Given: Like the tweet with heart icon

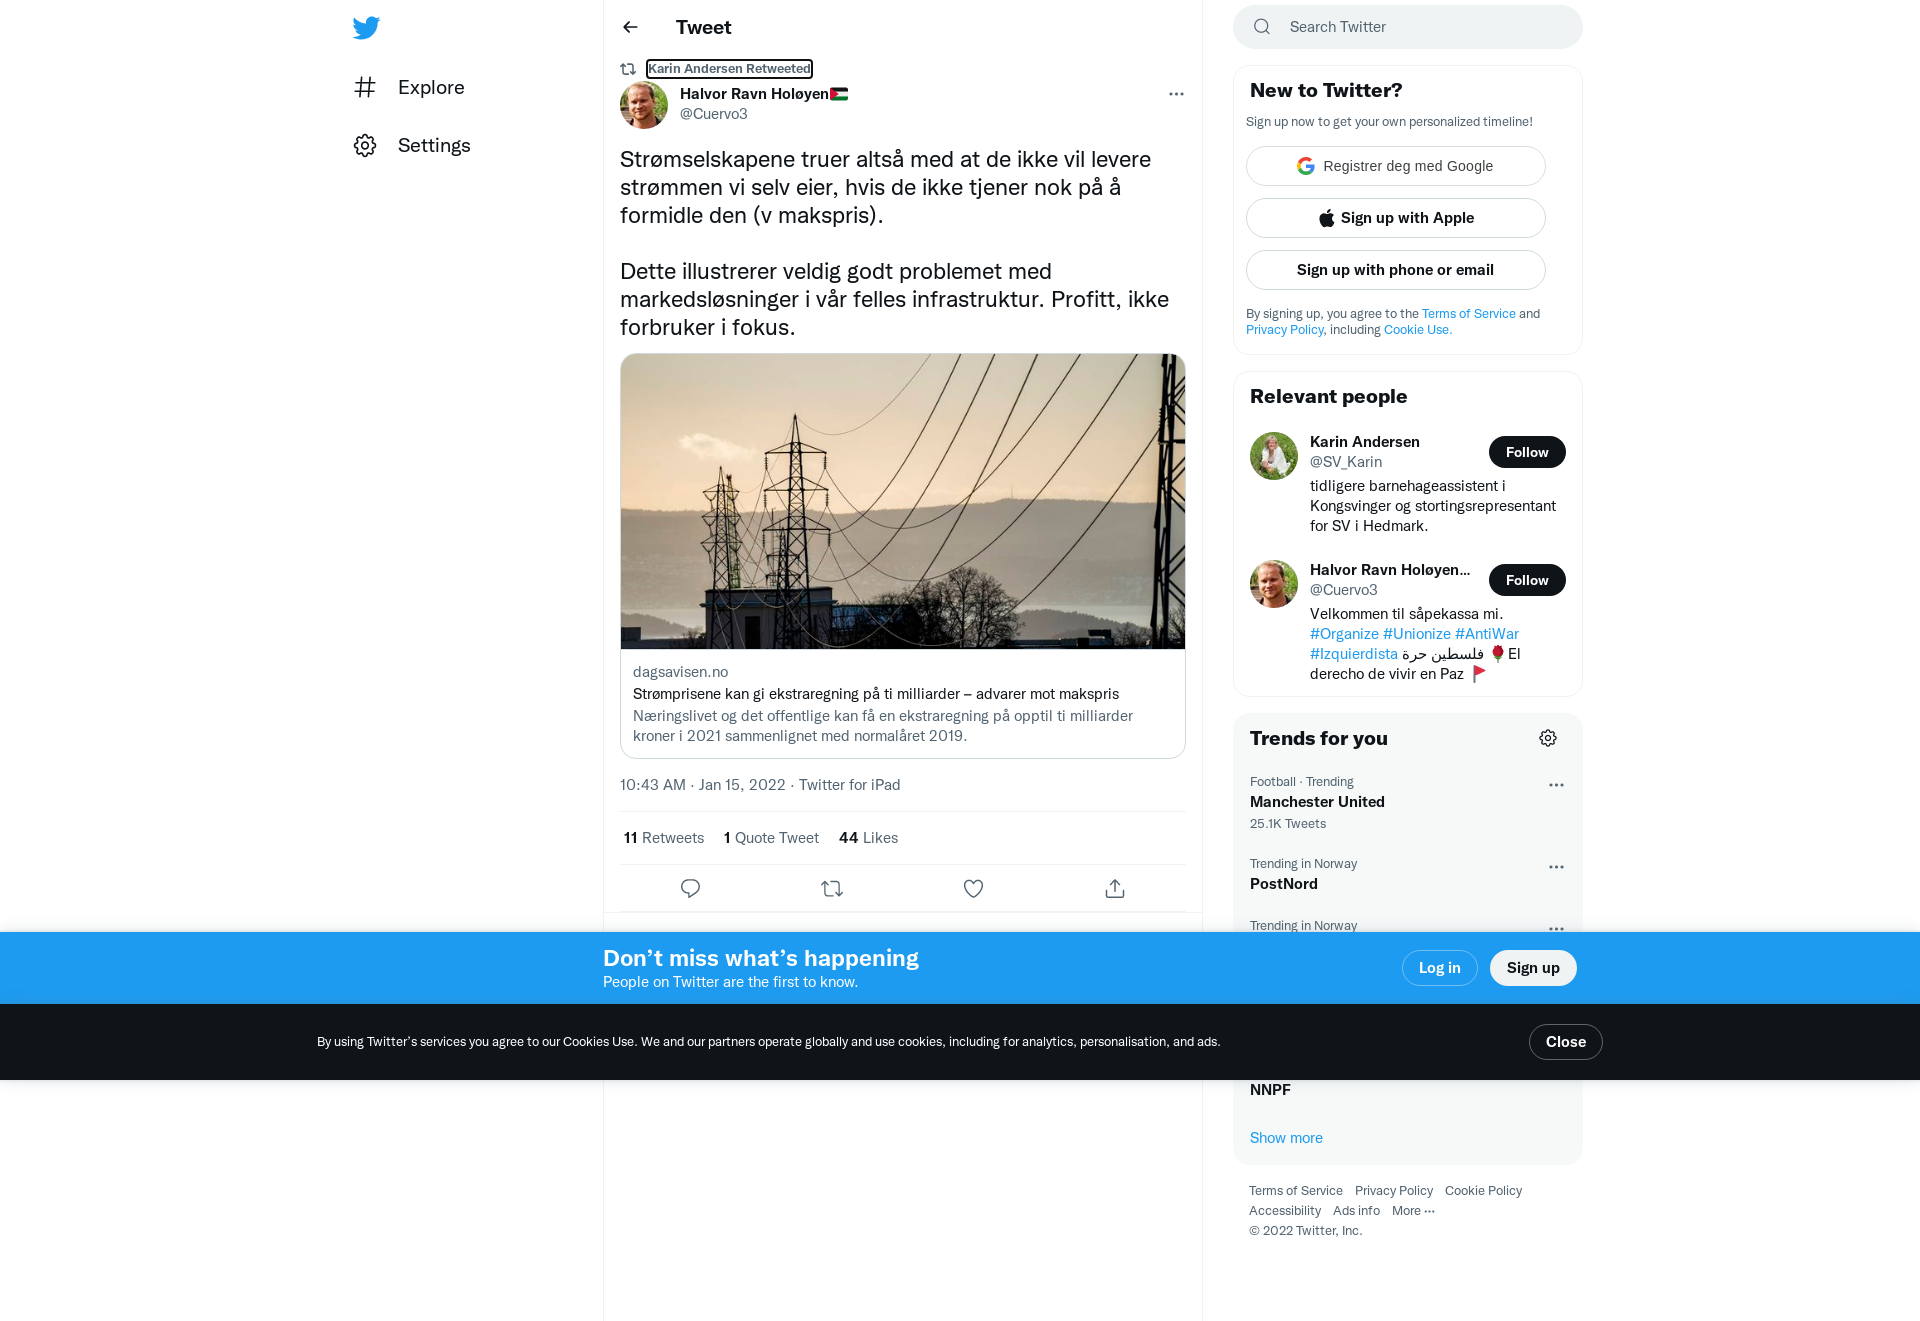Looking at the screenshot, I should tap(973, 888).
